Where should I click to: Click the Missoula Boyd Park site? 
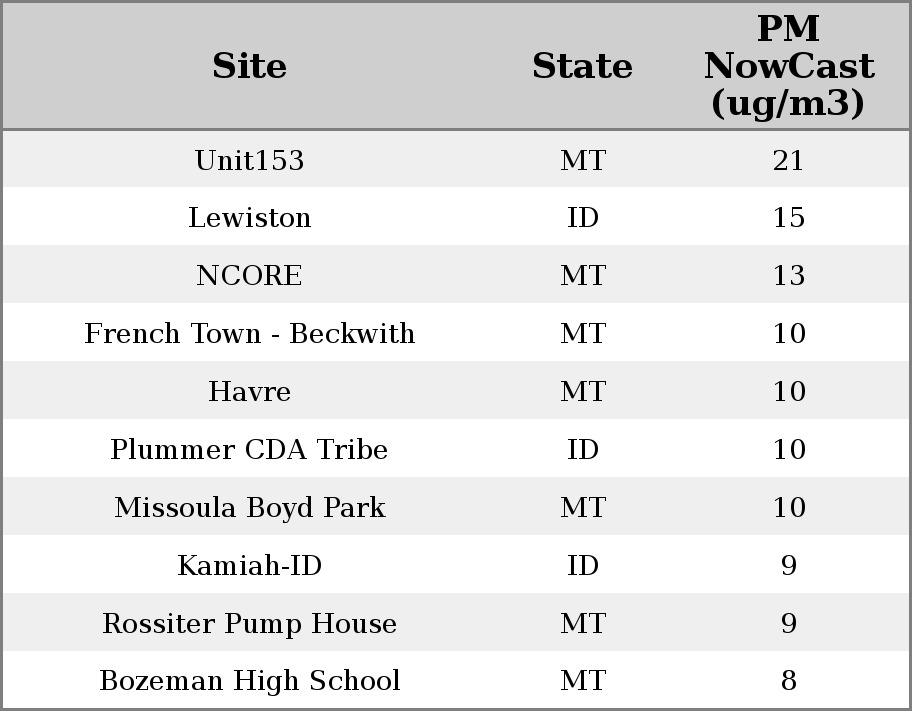click(249, 508)
